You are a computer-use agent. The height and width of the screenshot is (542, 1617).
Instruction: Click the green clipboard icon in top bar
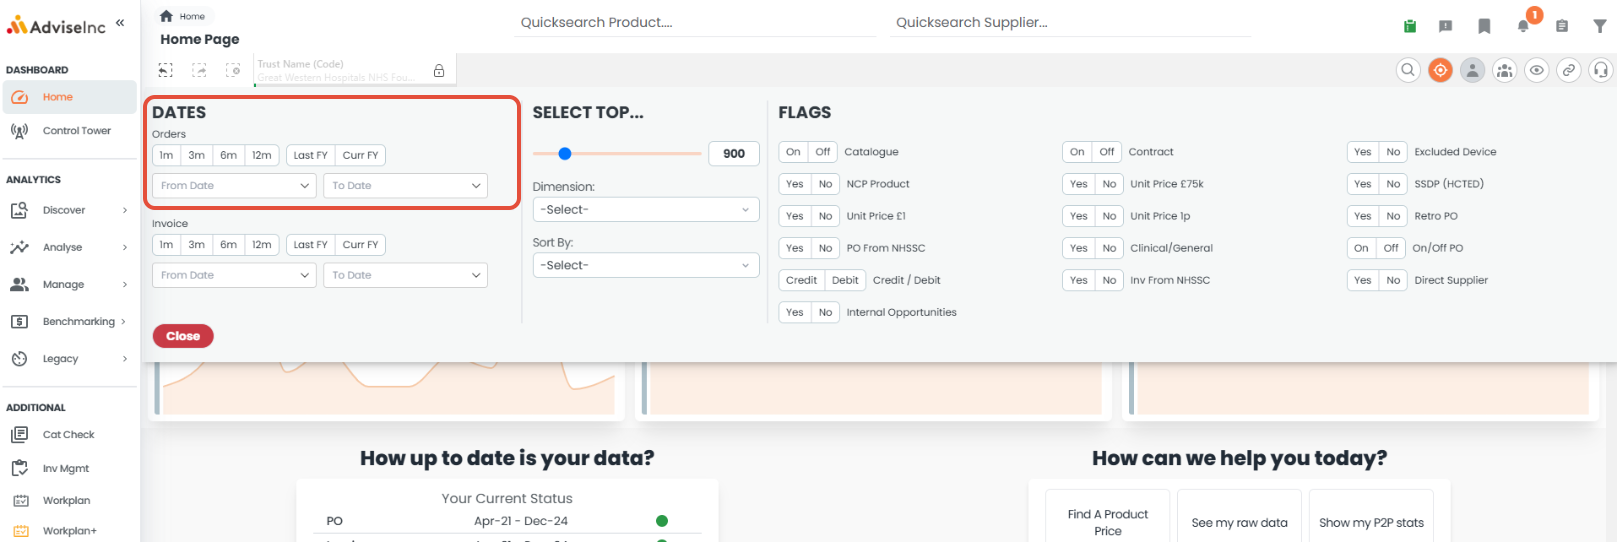[x=1410, y=26]
